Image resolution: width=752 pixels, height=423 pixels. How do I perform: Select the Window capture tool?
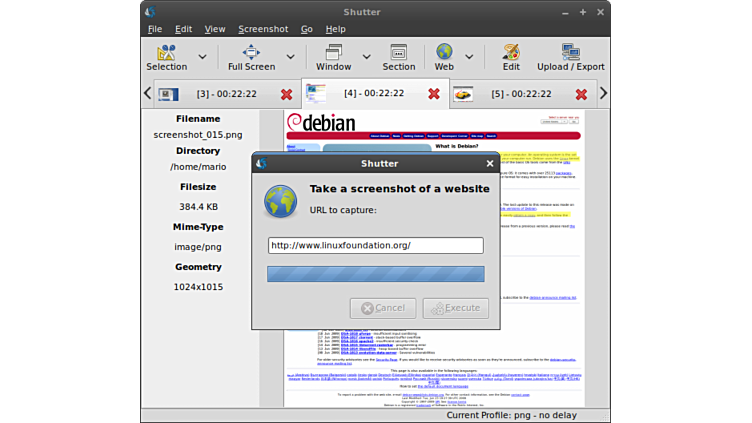[333, 52]
